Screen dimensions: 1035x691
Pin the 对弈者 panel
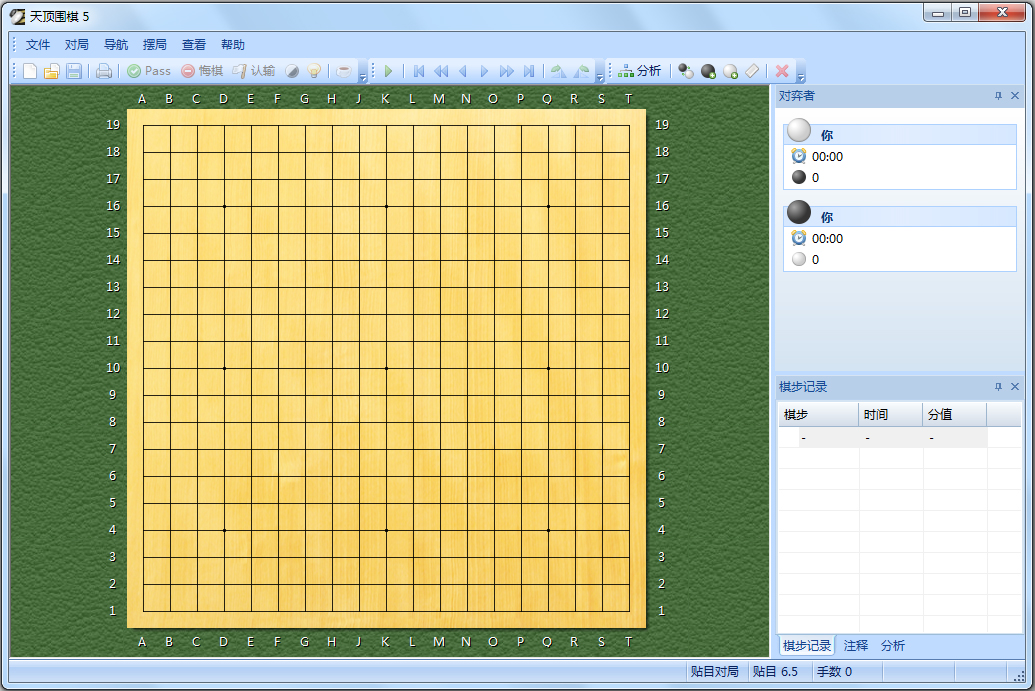[x=1000, y=95]
